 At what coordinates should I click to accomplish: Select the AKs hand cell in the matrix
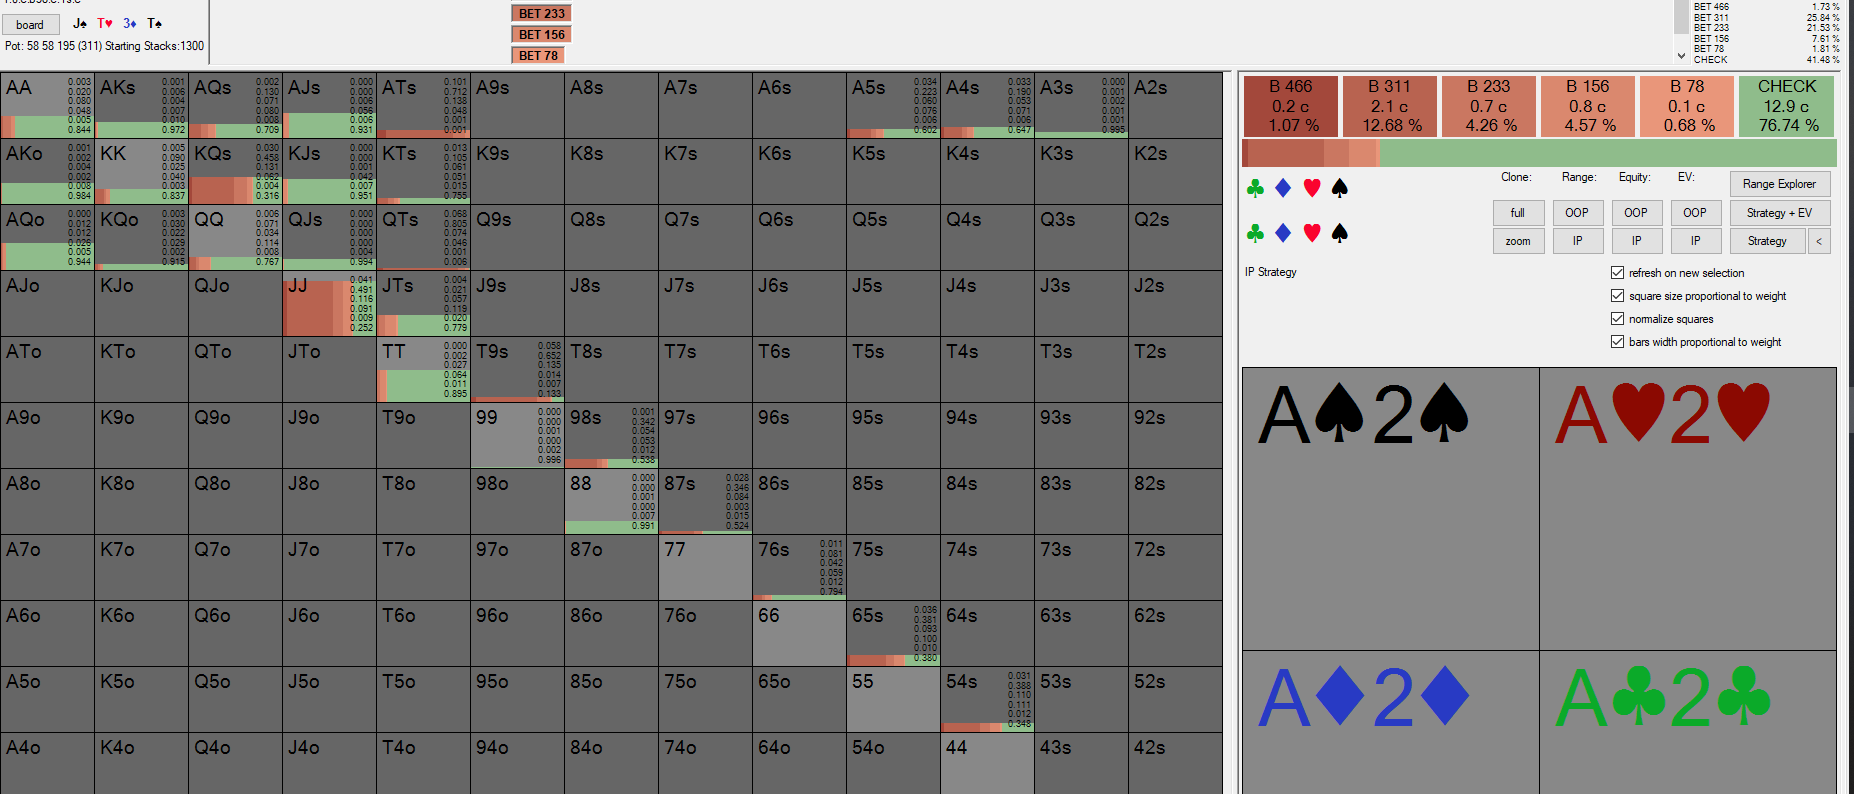point(141,105)
